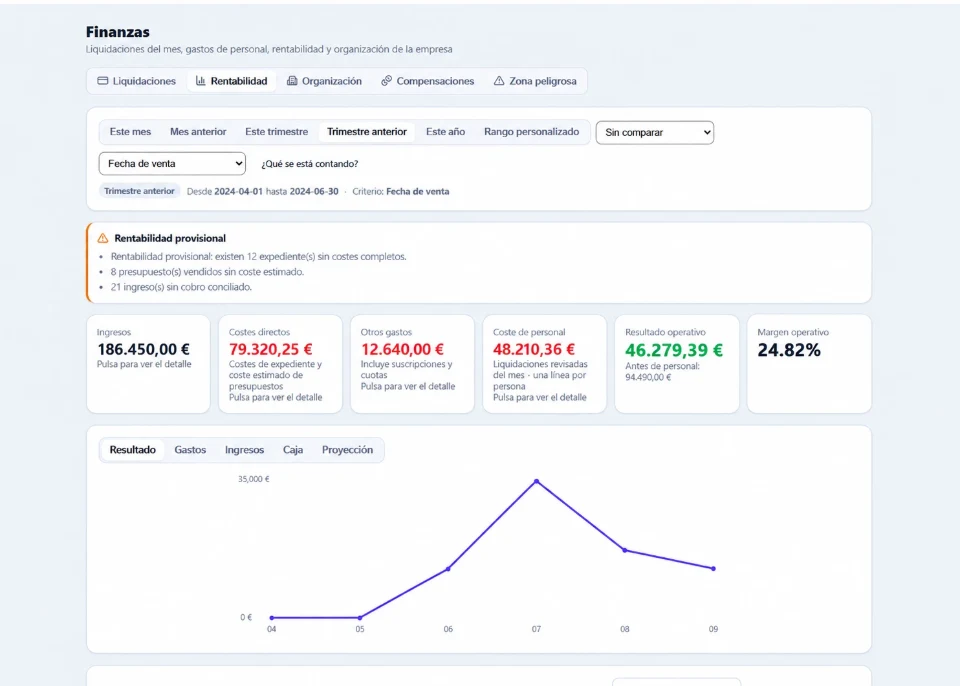Click the Zona peligrosa warning triangle icon
Viewport: 960px width, 686px height.
click(499, 81)
